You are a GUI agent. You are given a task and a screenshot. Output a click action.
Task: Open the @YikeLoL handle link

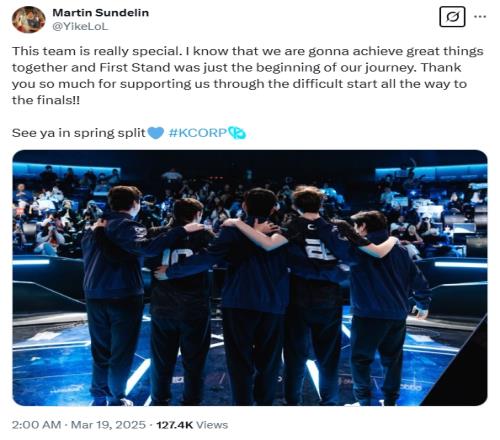click(80, 27)
